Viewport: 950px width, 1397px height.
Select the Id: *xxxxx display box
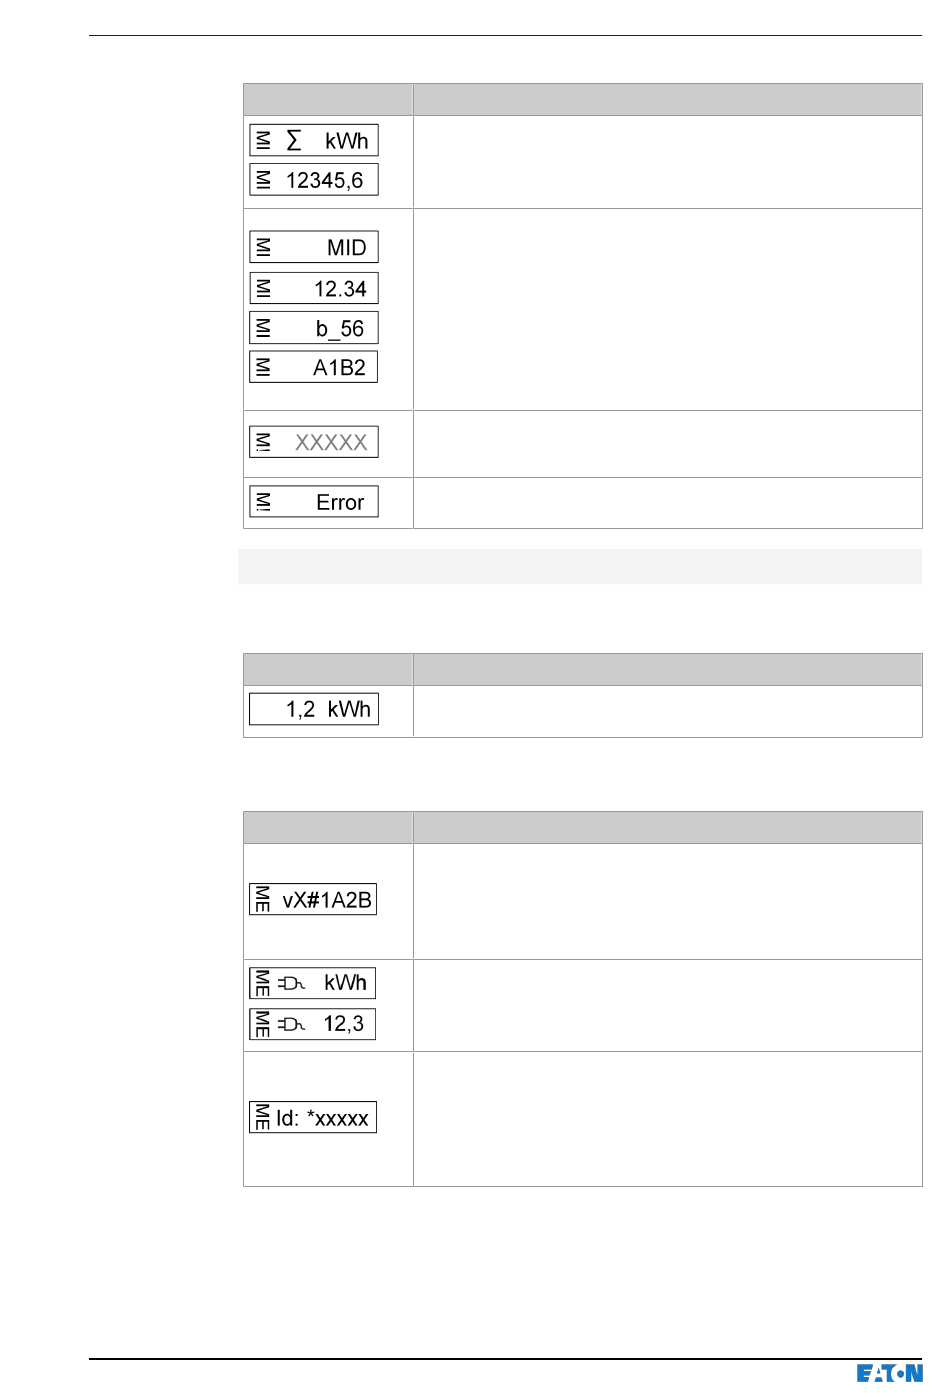click(313, 1117)
